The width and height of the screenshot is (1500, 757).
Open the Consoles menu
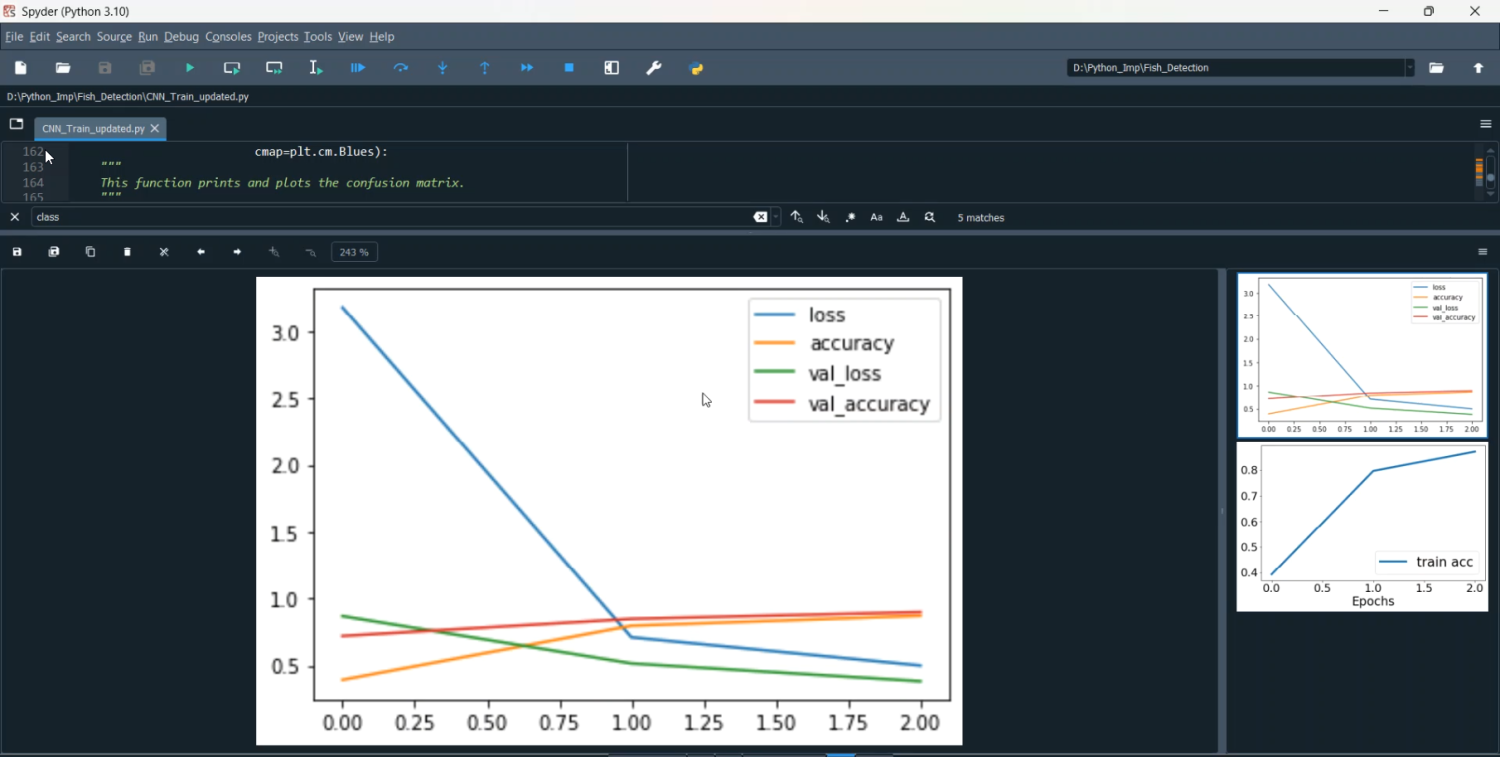coord(228,37)
